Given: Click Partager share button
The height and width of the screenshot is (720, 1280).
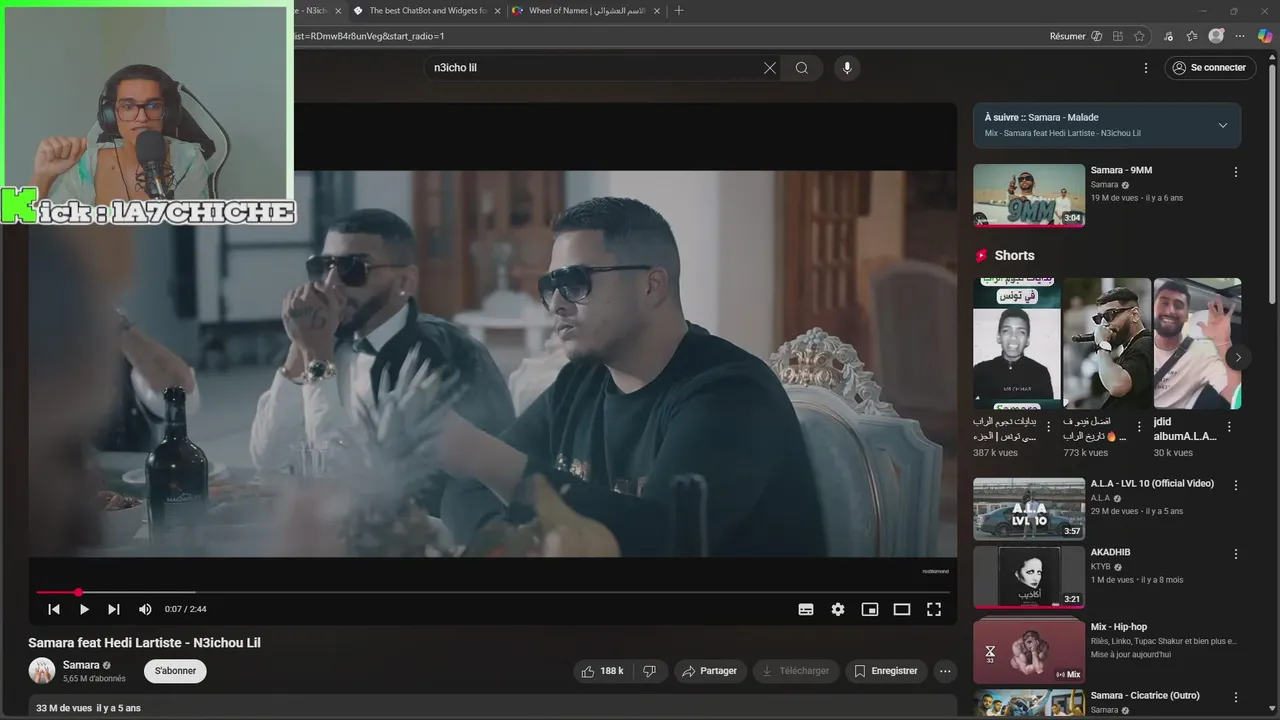Looking at the screenshot, I should [x=709, y=671].
